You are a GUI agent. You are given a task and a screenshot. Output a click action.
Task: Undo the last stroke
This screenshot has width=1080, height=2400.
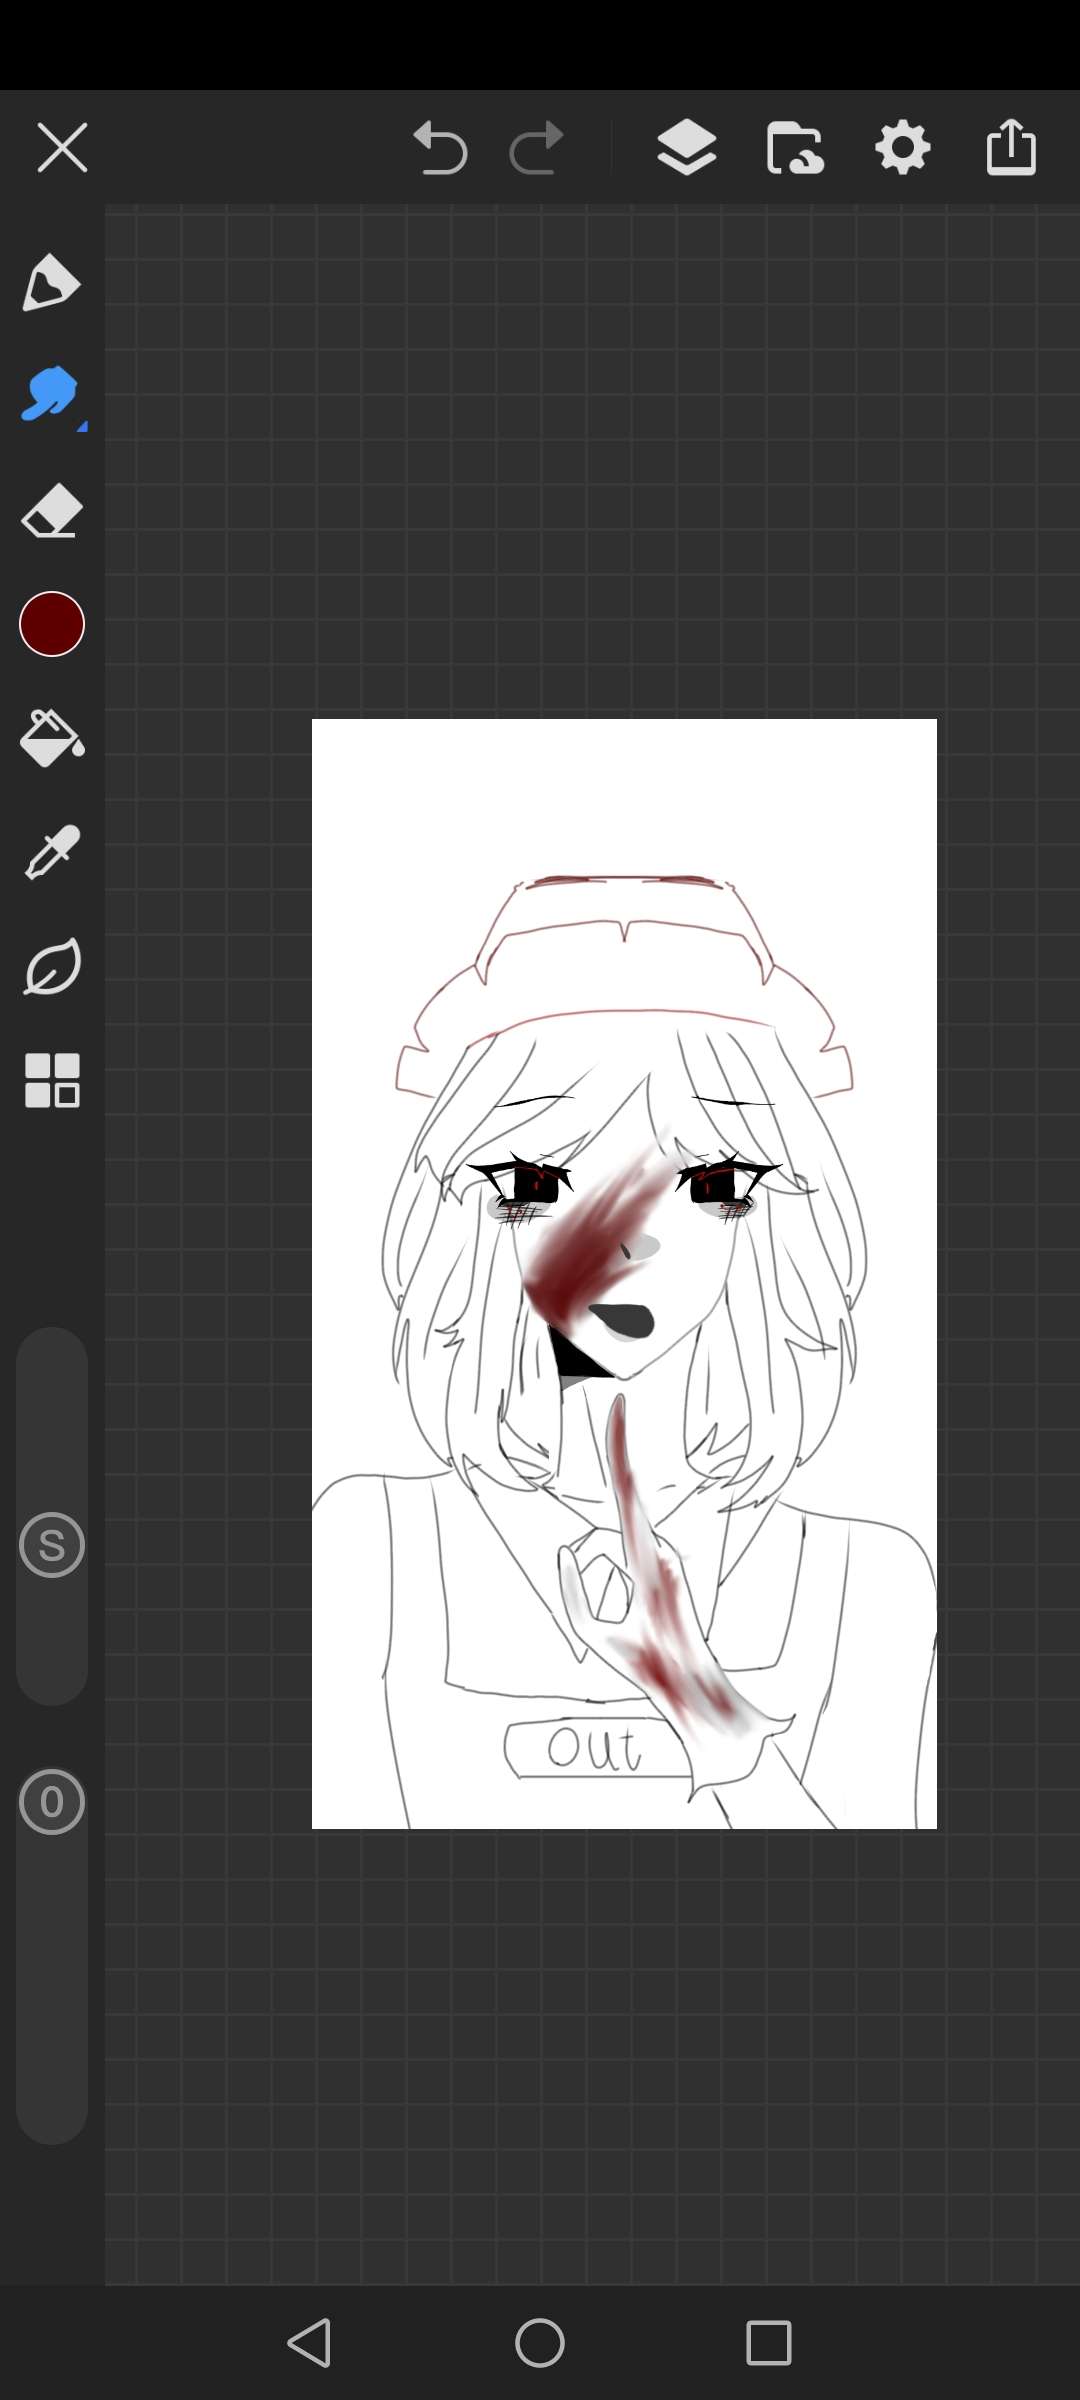click(440, 148)
